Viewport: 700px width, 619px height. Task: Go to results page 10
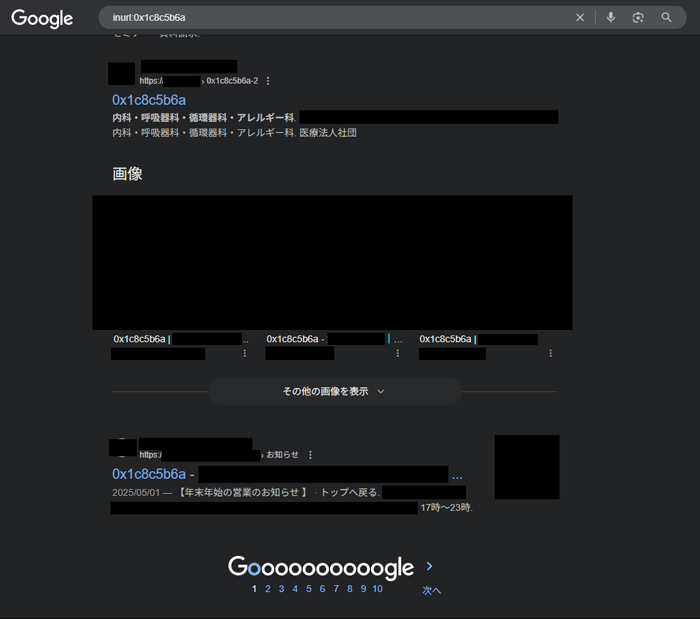378,589
